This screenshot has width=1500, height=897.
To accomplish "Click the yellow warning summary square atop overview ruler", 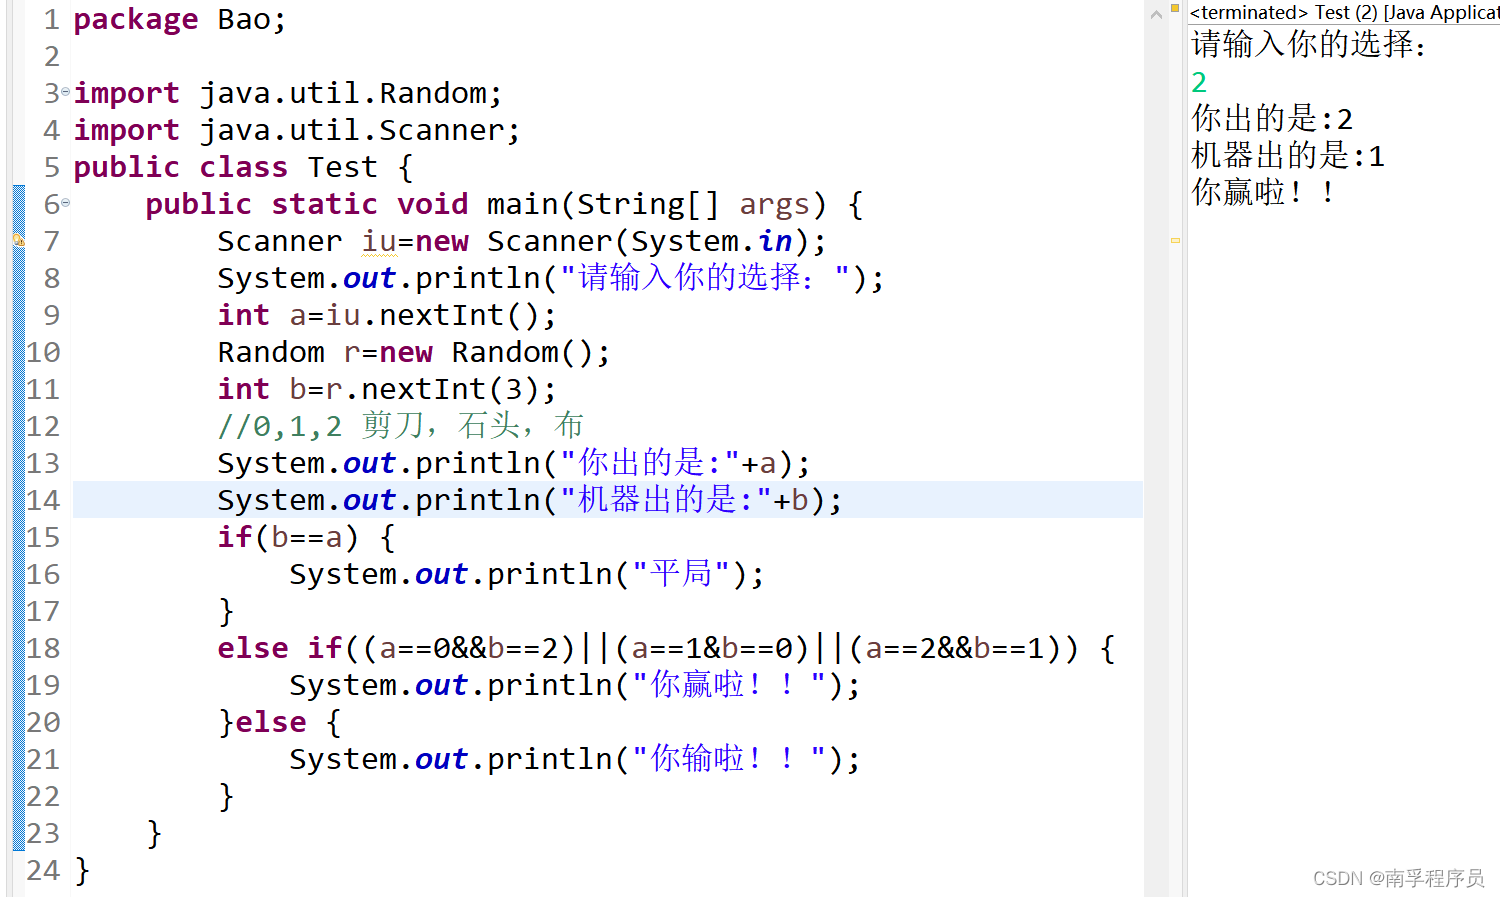I will [1175, 8].
